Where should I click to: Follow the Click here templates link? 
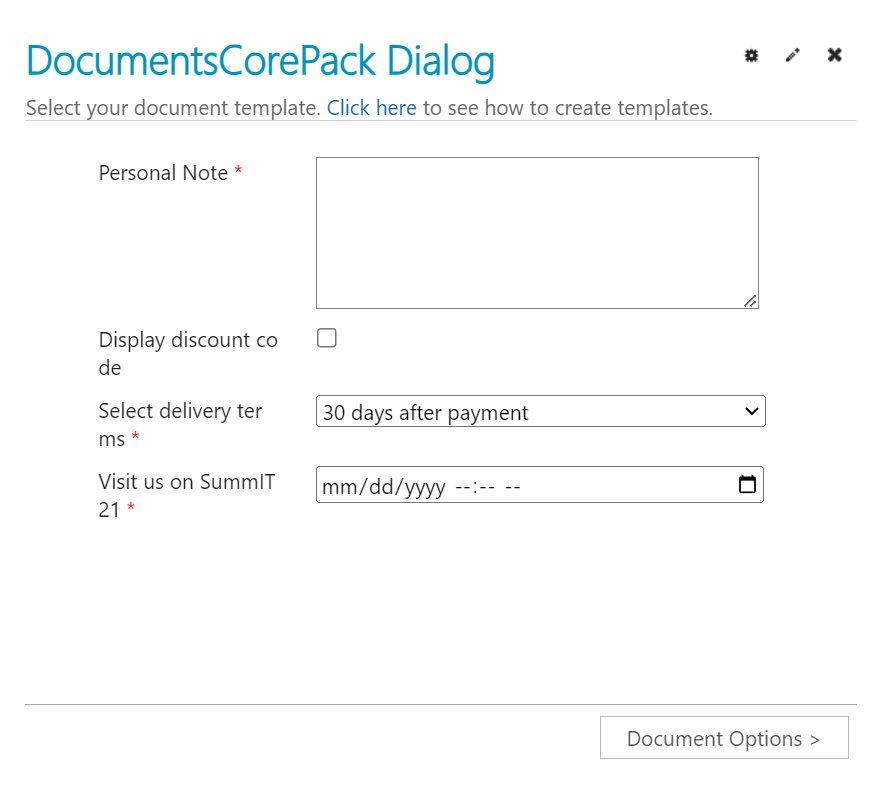[372, 108]
